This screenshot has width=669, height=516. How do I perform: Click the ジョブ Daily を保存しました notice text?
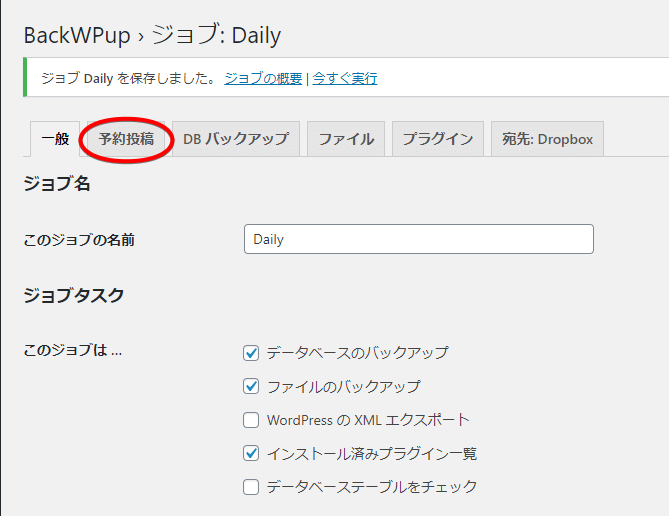(129, 79)
